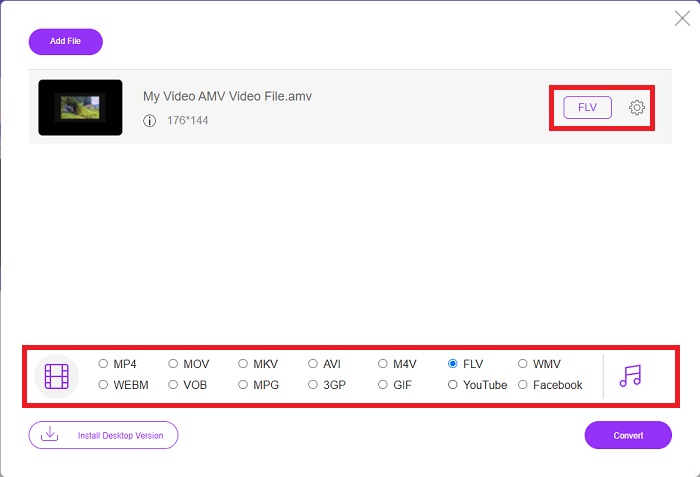Open the FLV format selector button
The image size is (700, 477).
[587, 108]
